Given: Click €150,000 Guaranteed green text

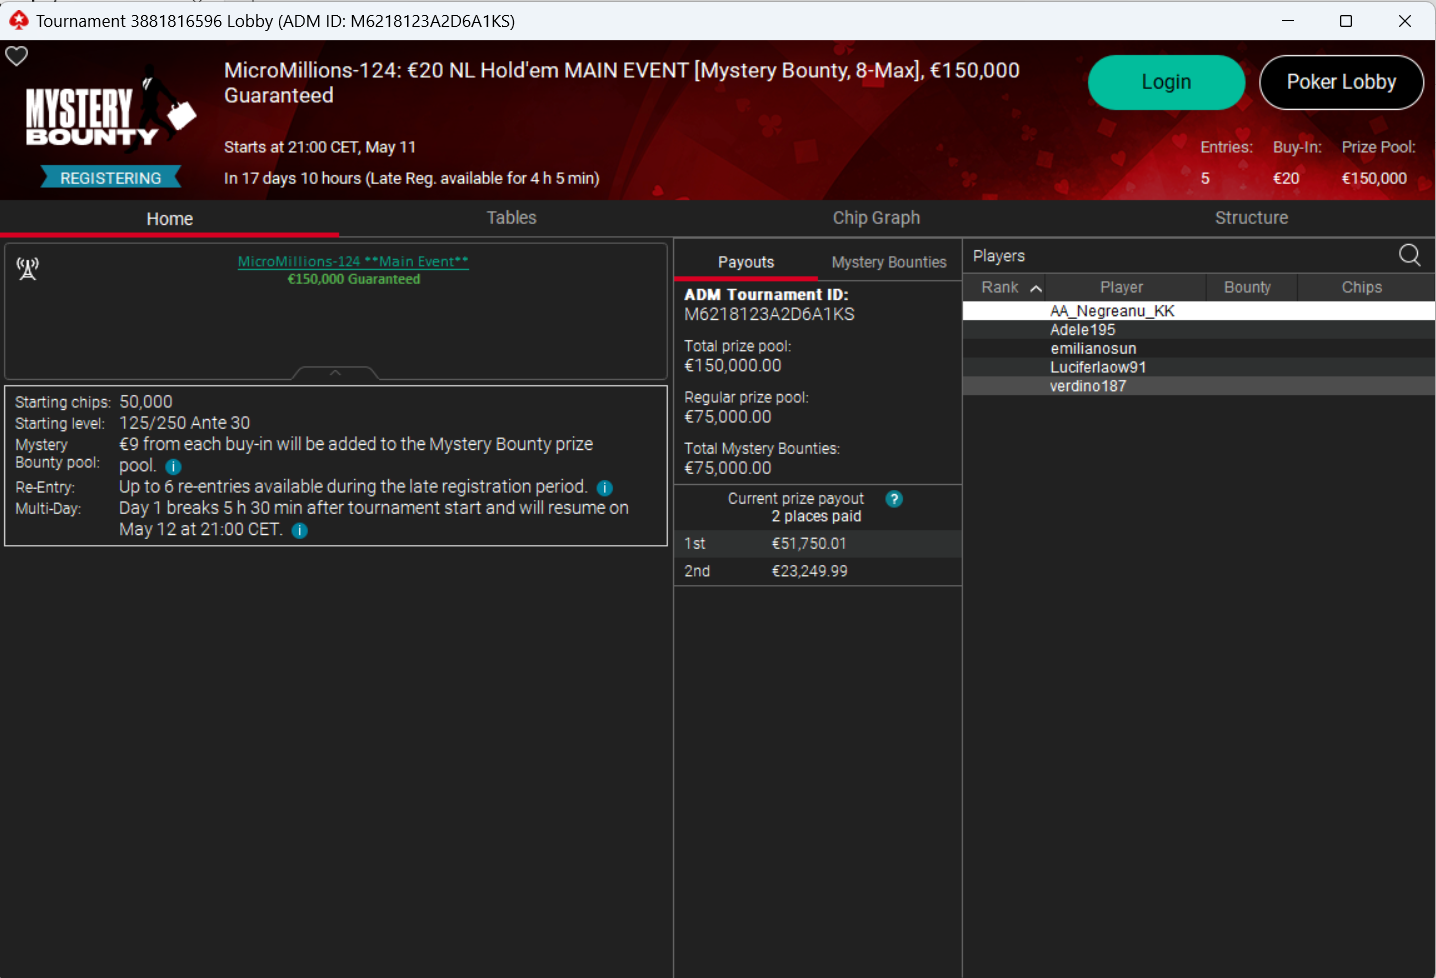Looking at the screenshot, I should click(354, 279).
